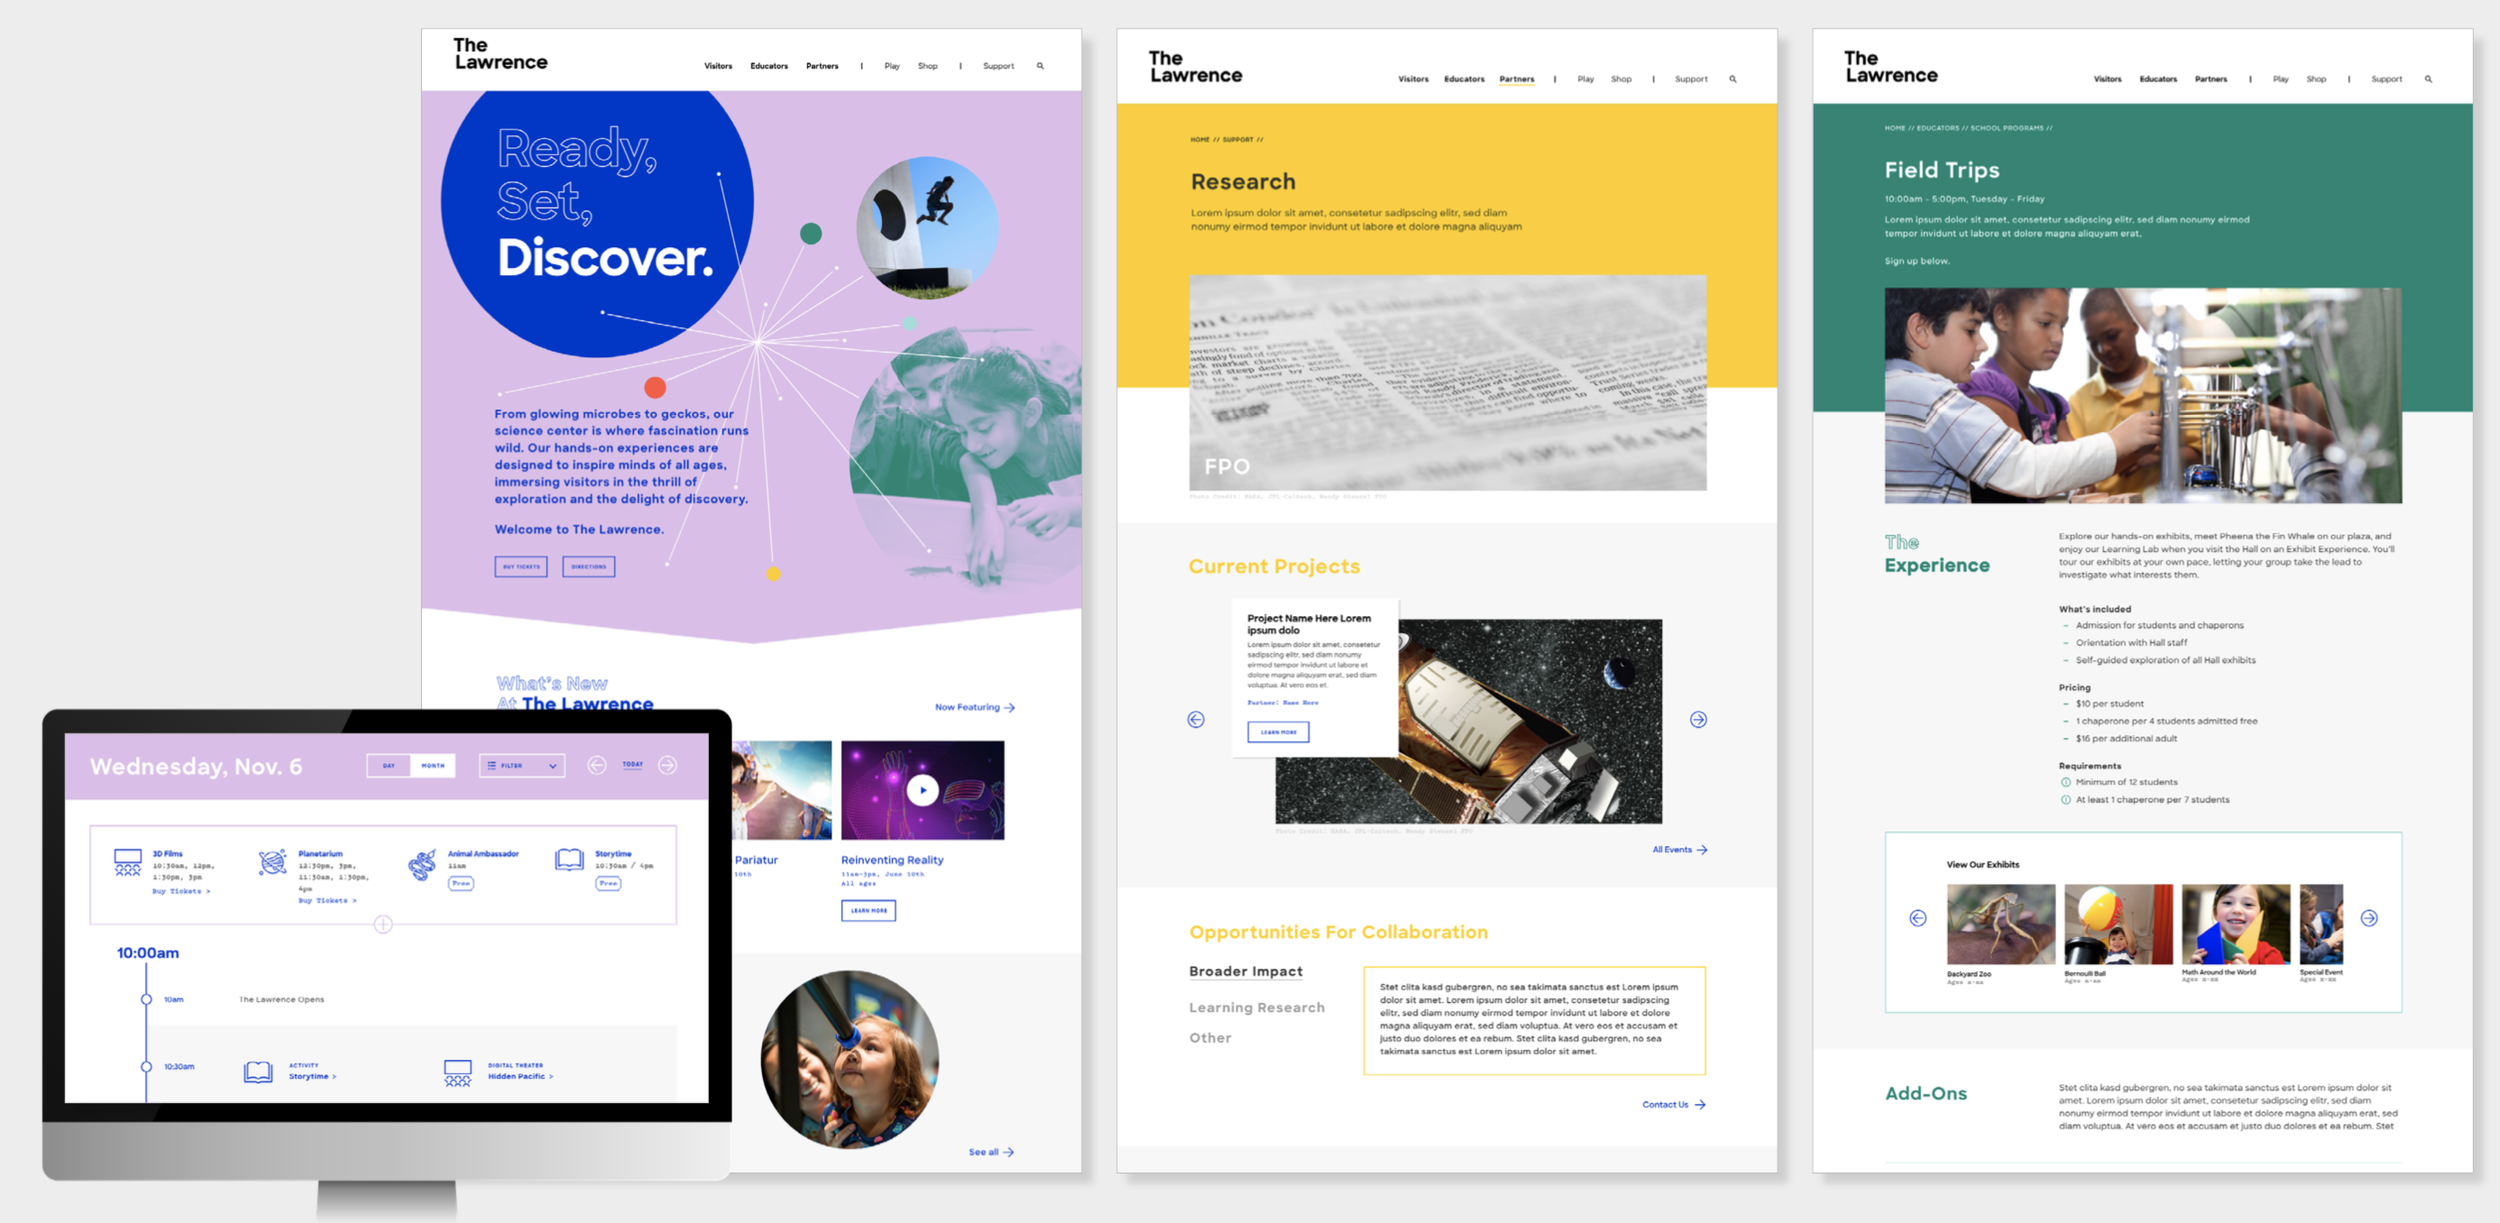Image resolution: width=2500 pixels, height=1223 pixels.
Task: Select the Learning Research tab
Action: coord(1257,1007)
